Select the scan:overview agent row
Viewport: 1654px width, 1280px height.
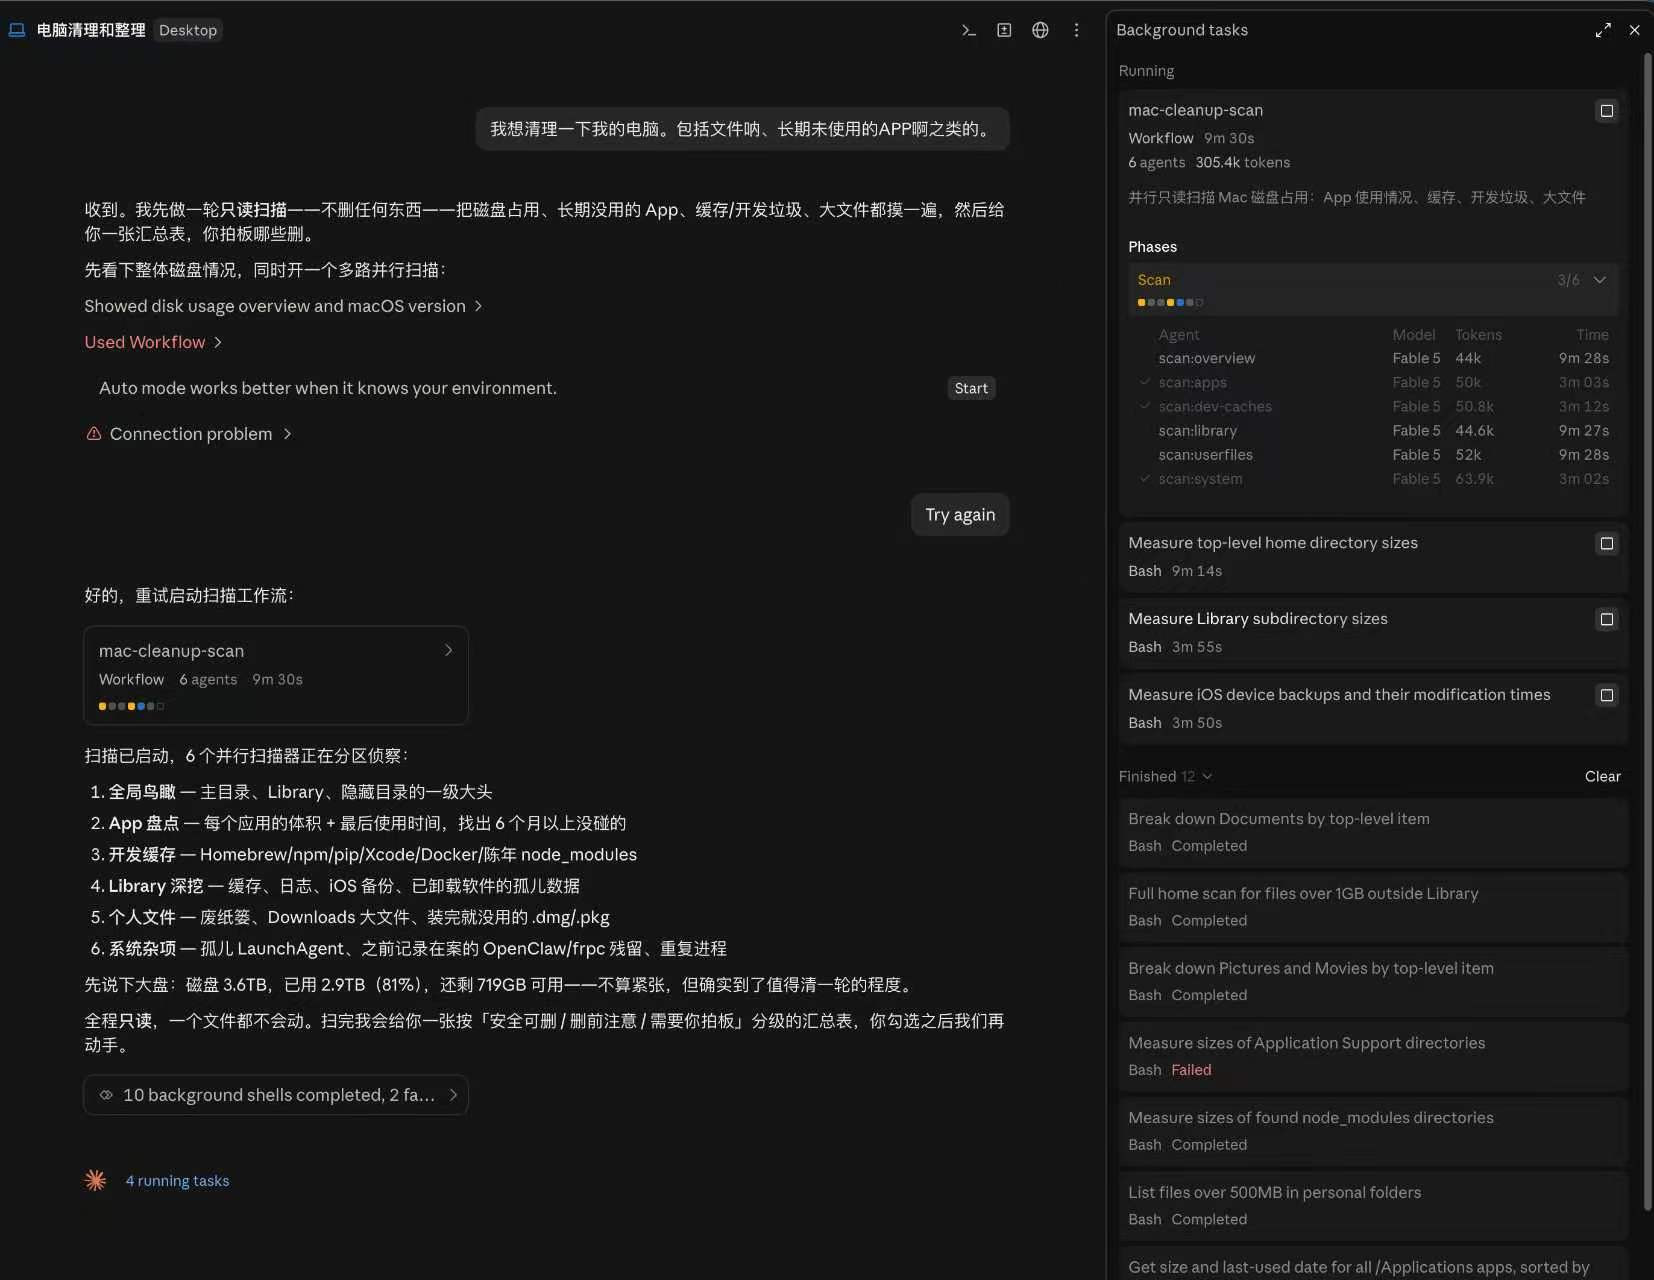coord(1374,359)
